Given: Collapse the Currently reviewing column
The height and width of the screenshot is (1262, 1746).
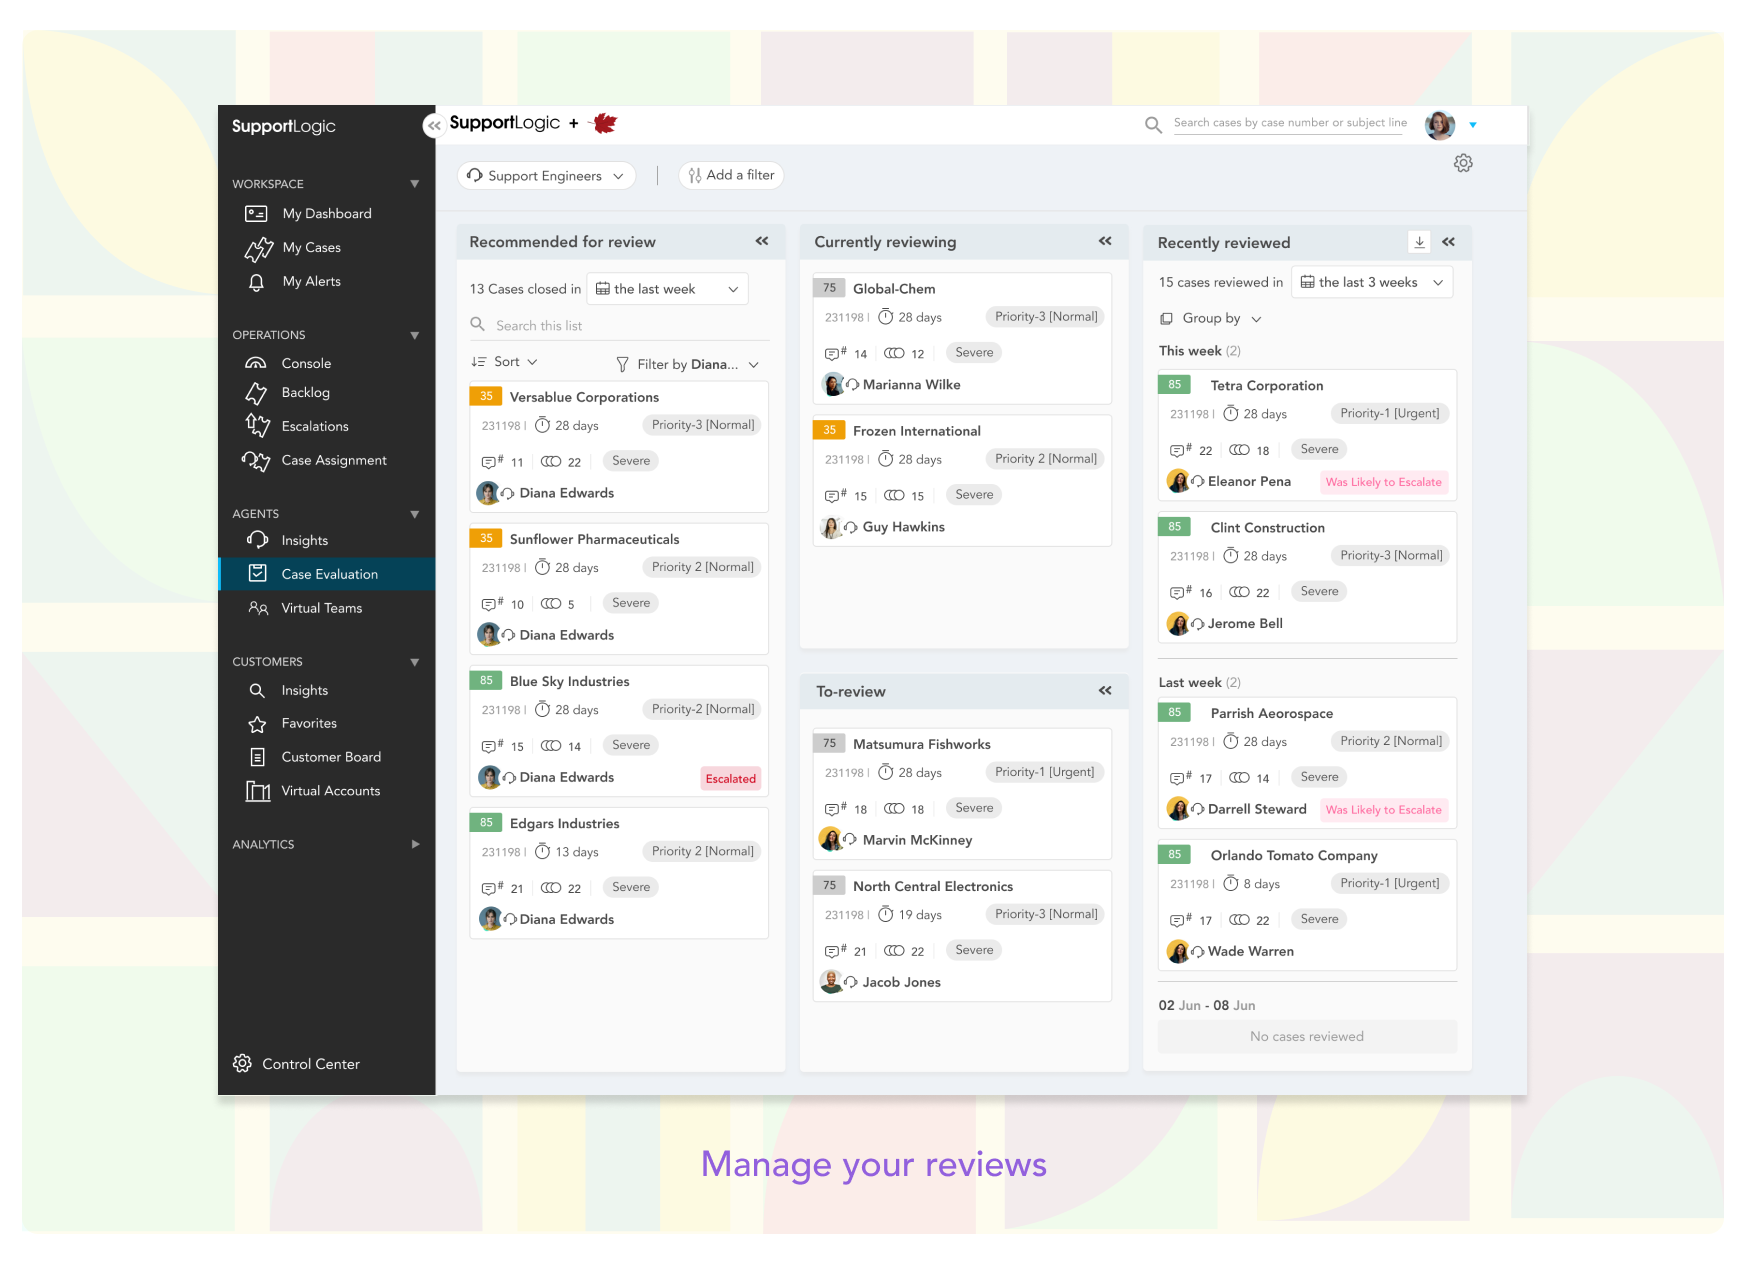Looking at the screenshot, I should 1105,241.
